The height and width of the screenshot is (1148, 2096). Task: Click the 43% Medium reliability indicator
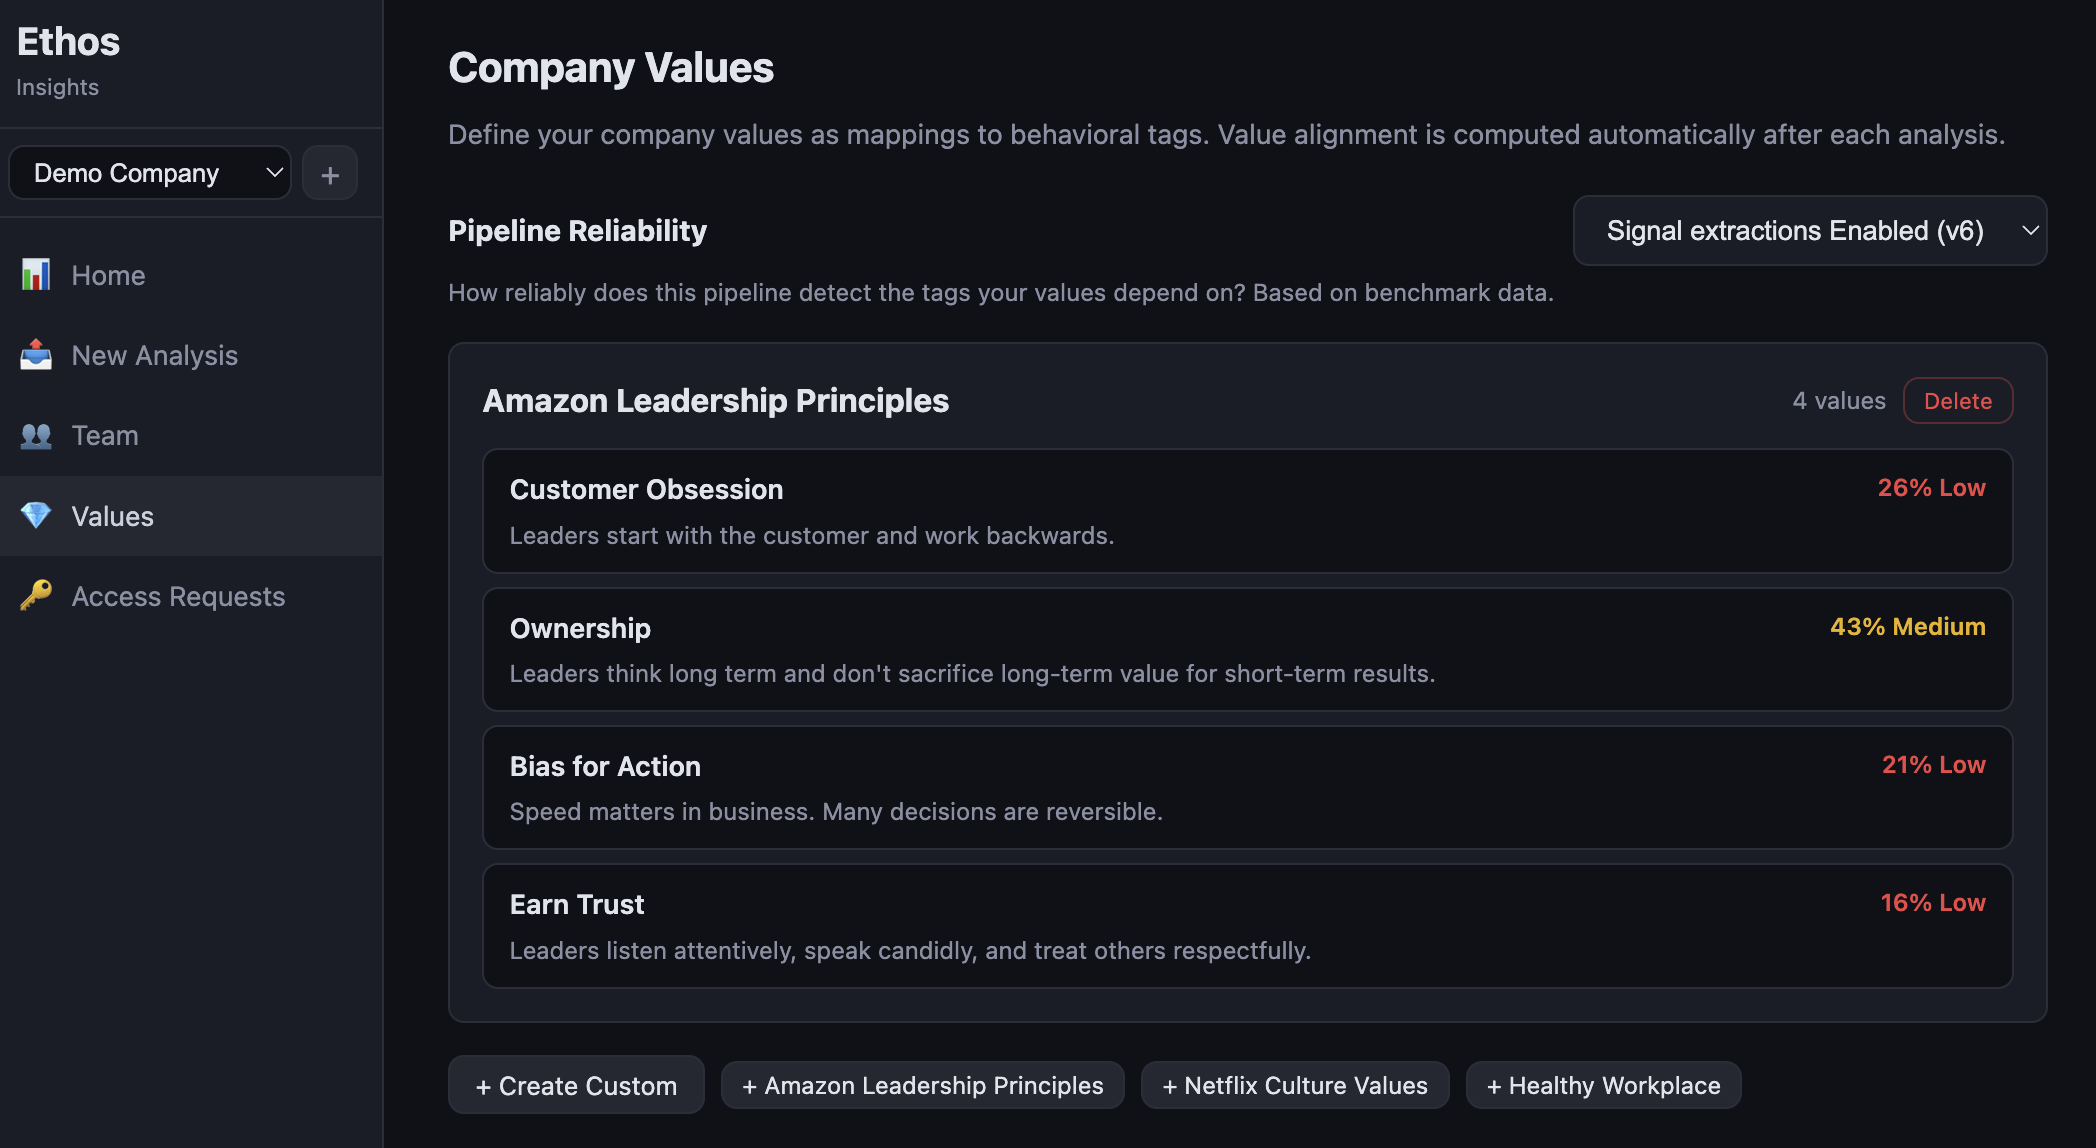[x=1908, y=627]
